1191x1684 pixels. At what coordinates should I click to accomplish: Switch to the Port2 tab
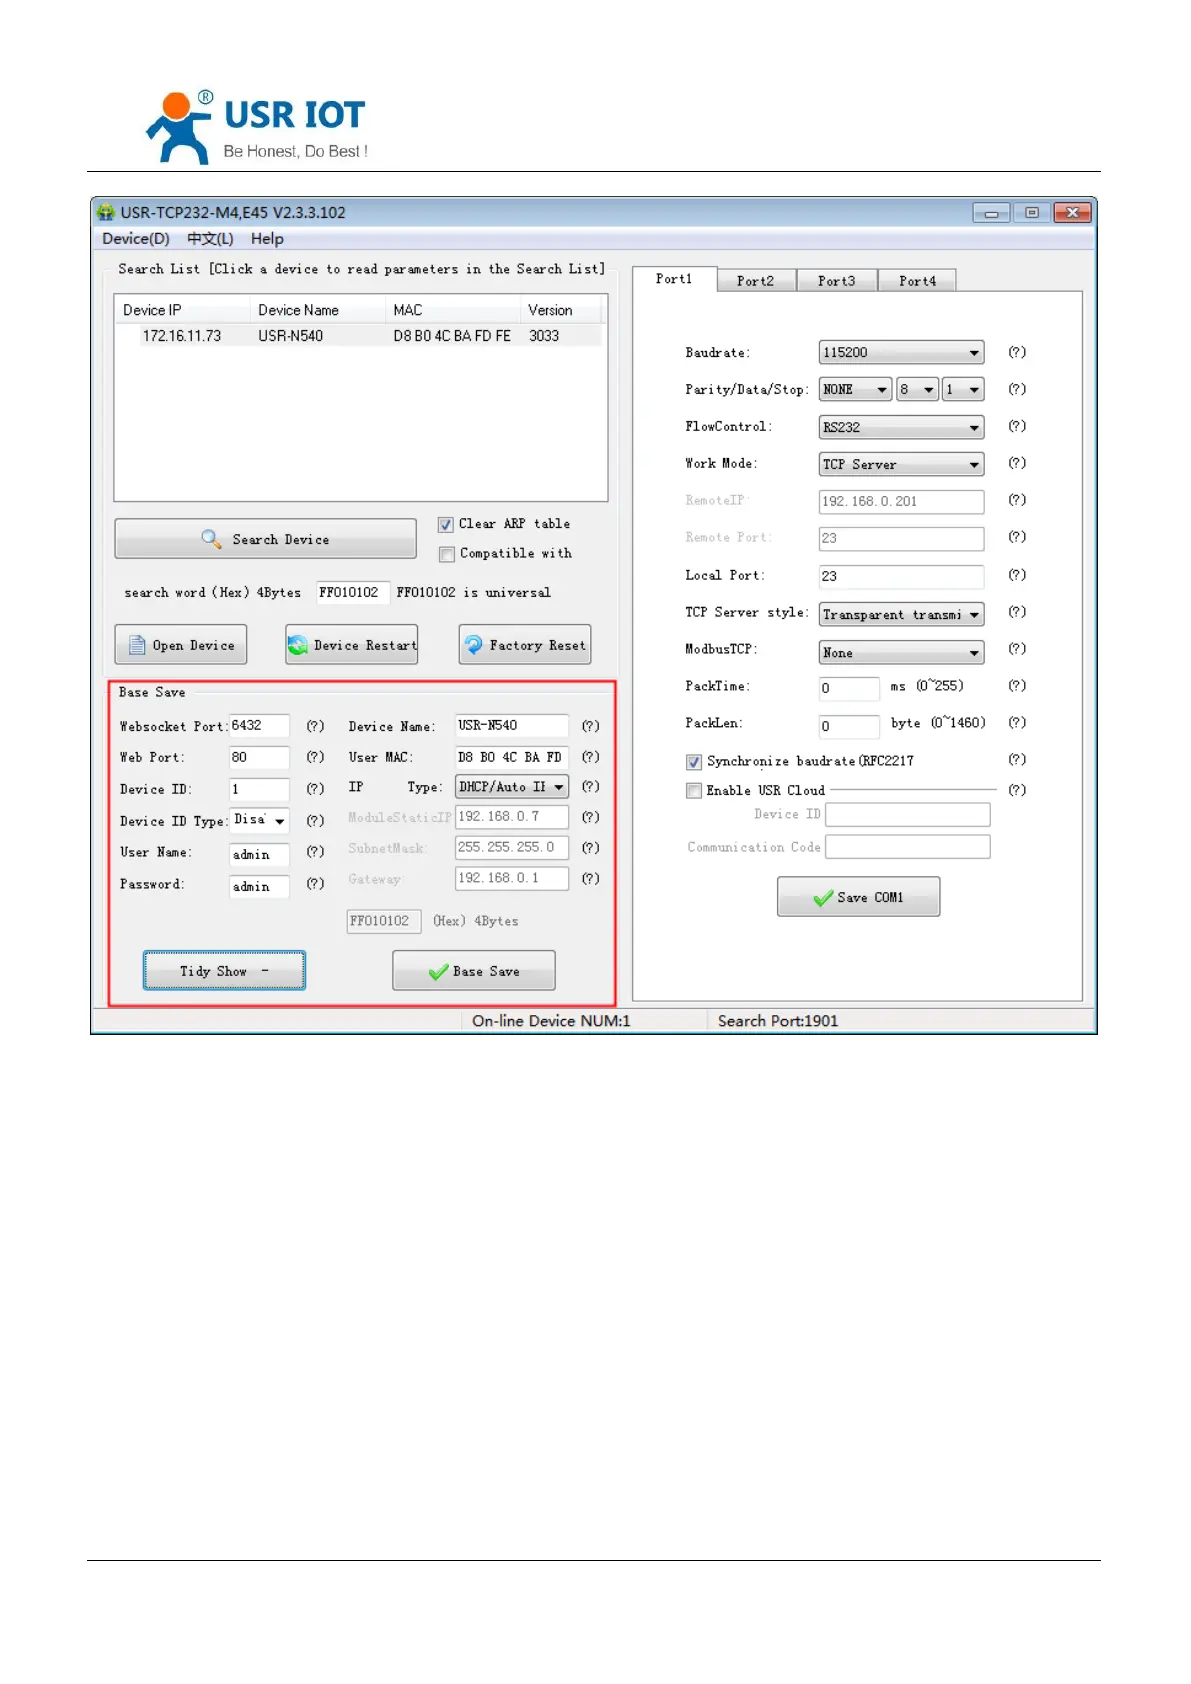756,281
